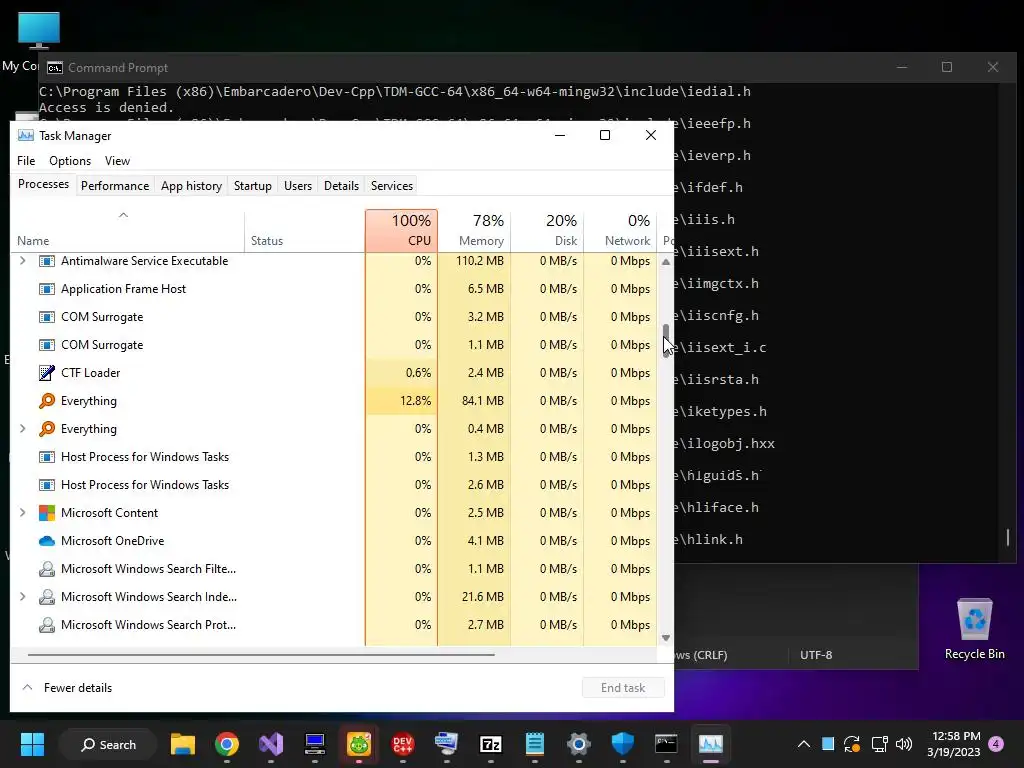Viewport: 1024px width, 768px height.
Task: Click the Task Manager horizontal scrollbar
Action: (261, 654)
